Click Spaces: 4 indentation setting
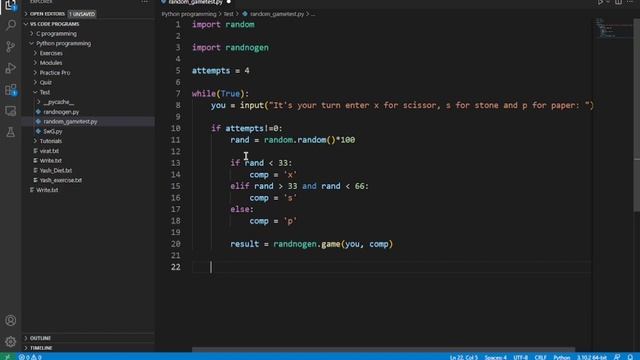This screenshot has height=360, width=640. click(496, 357)
